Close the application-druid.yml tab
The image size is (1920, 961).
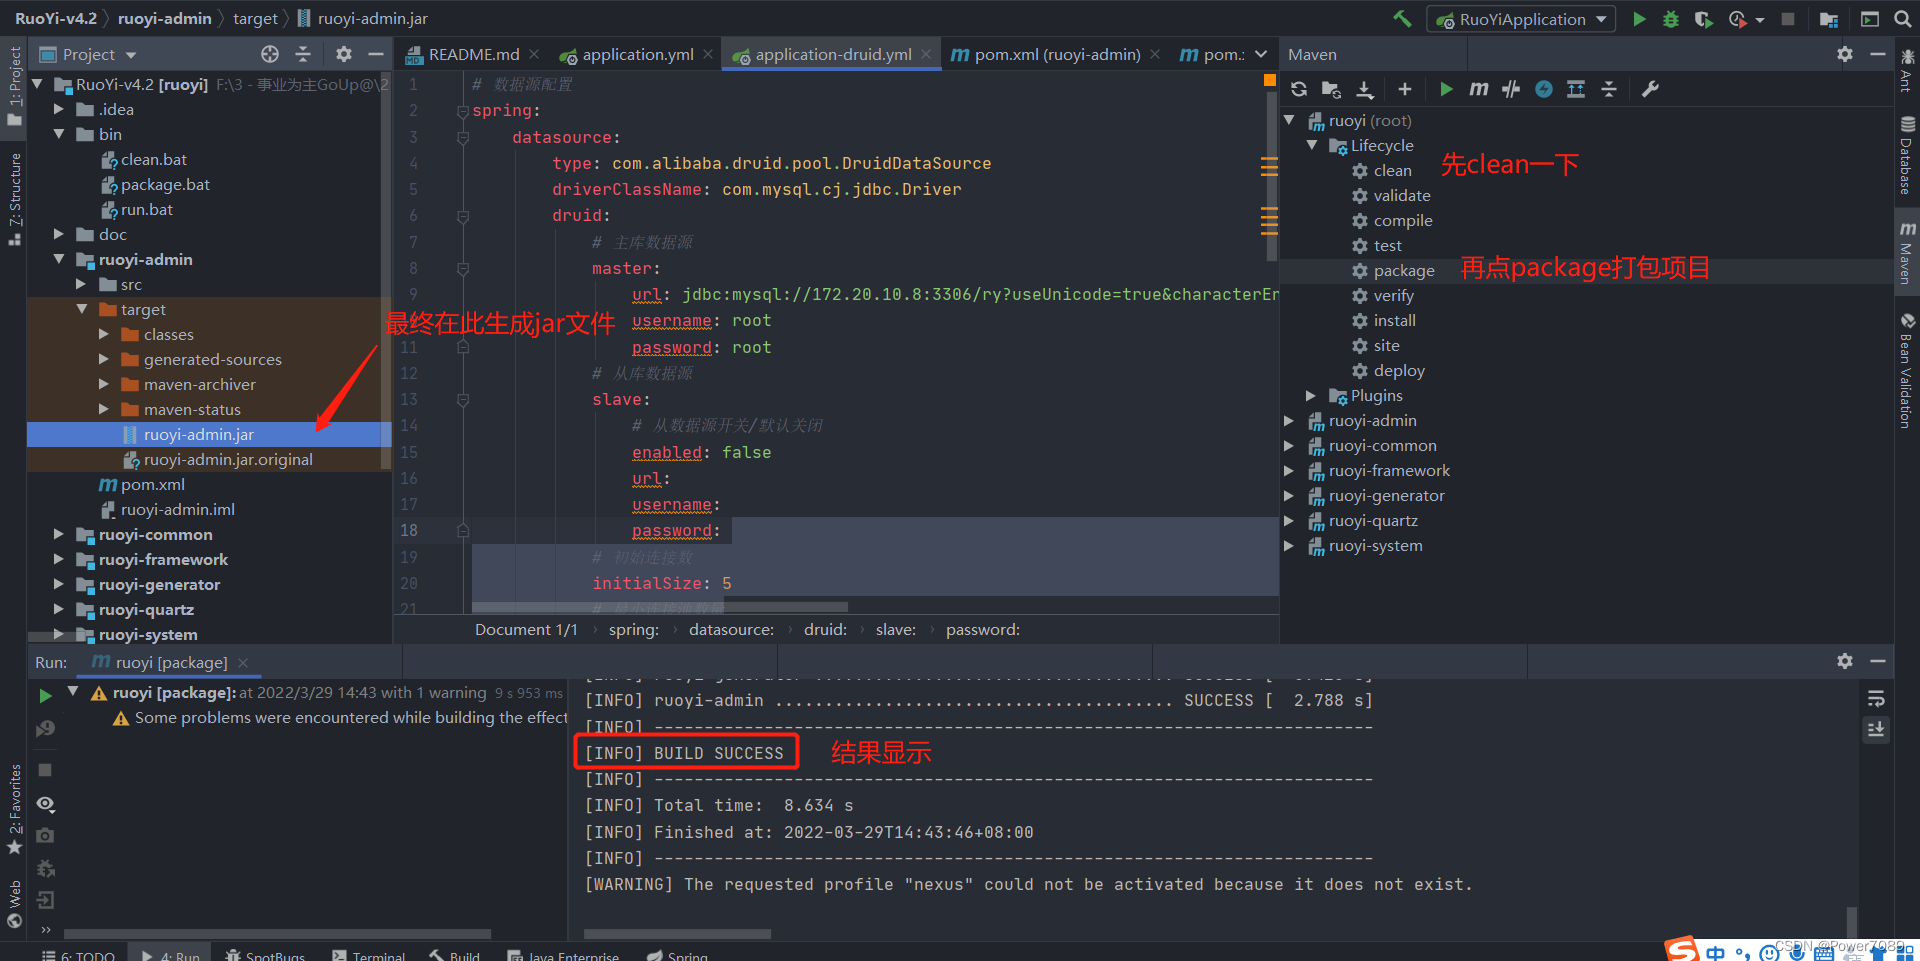926,54
